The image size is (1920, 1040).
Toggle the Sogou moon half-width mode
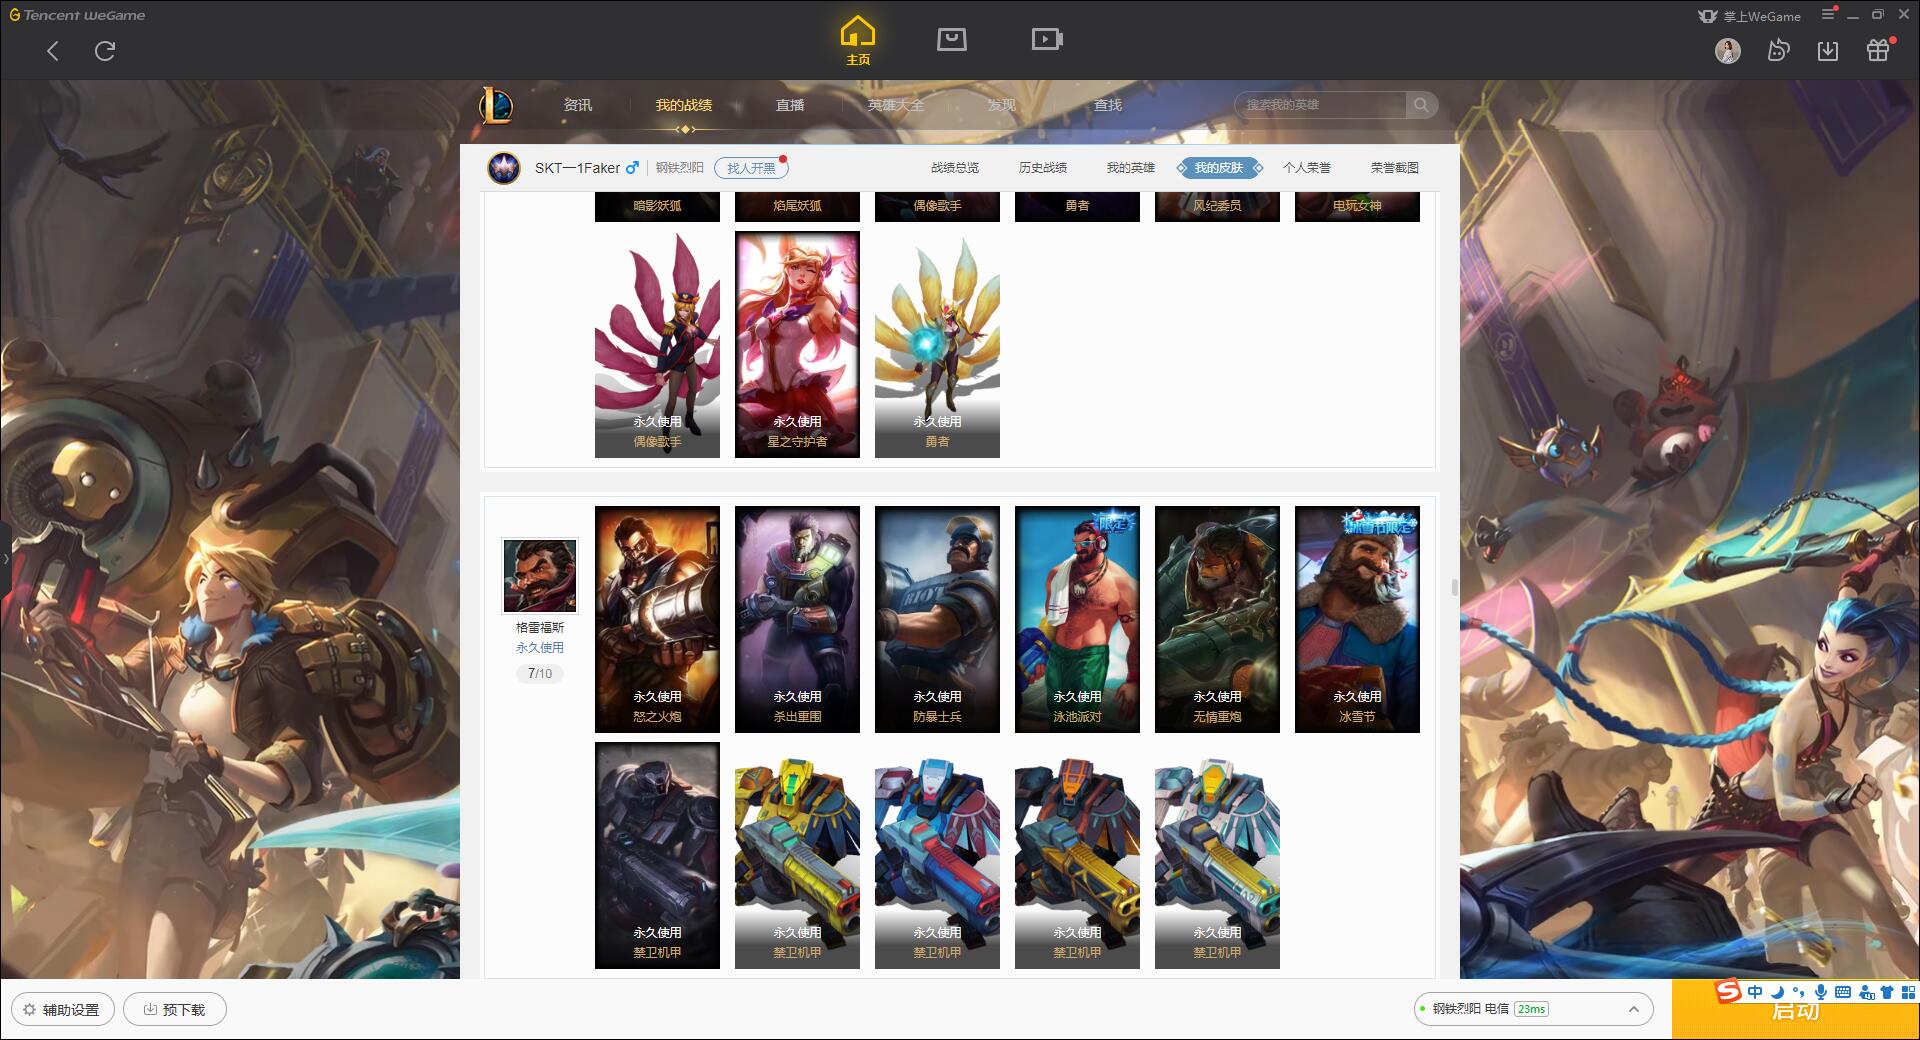(x=1778, y=992)
